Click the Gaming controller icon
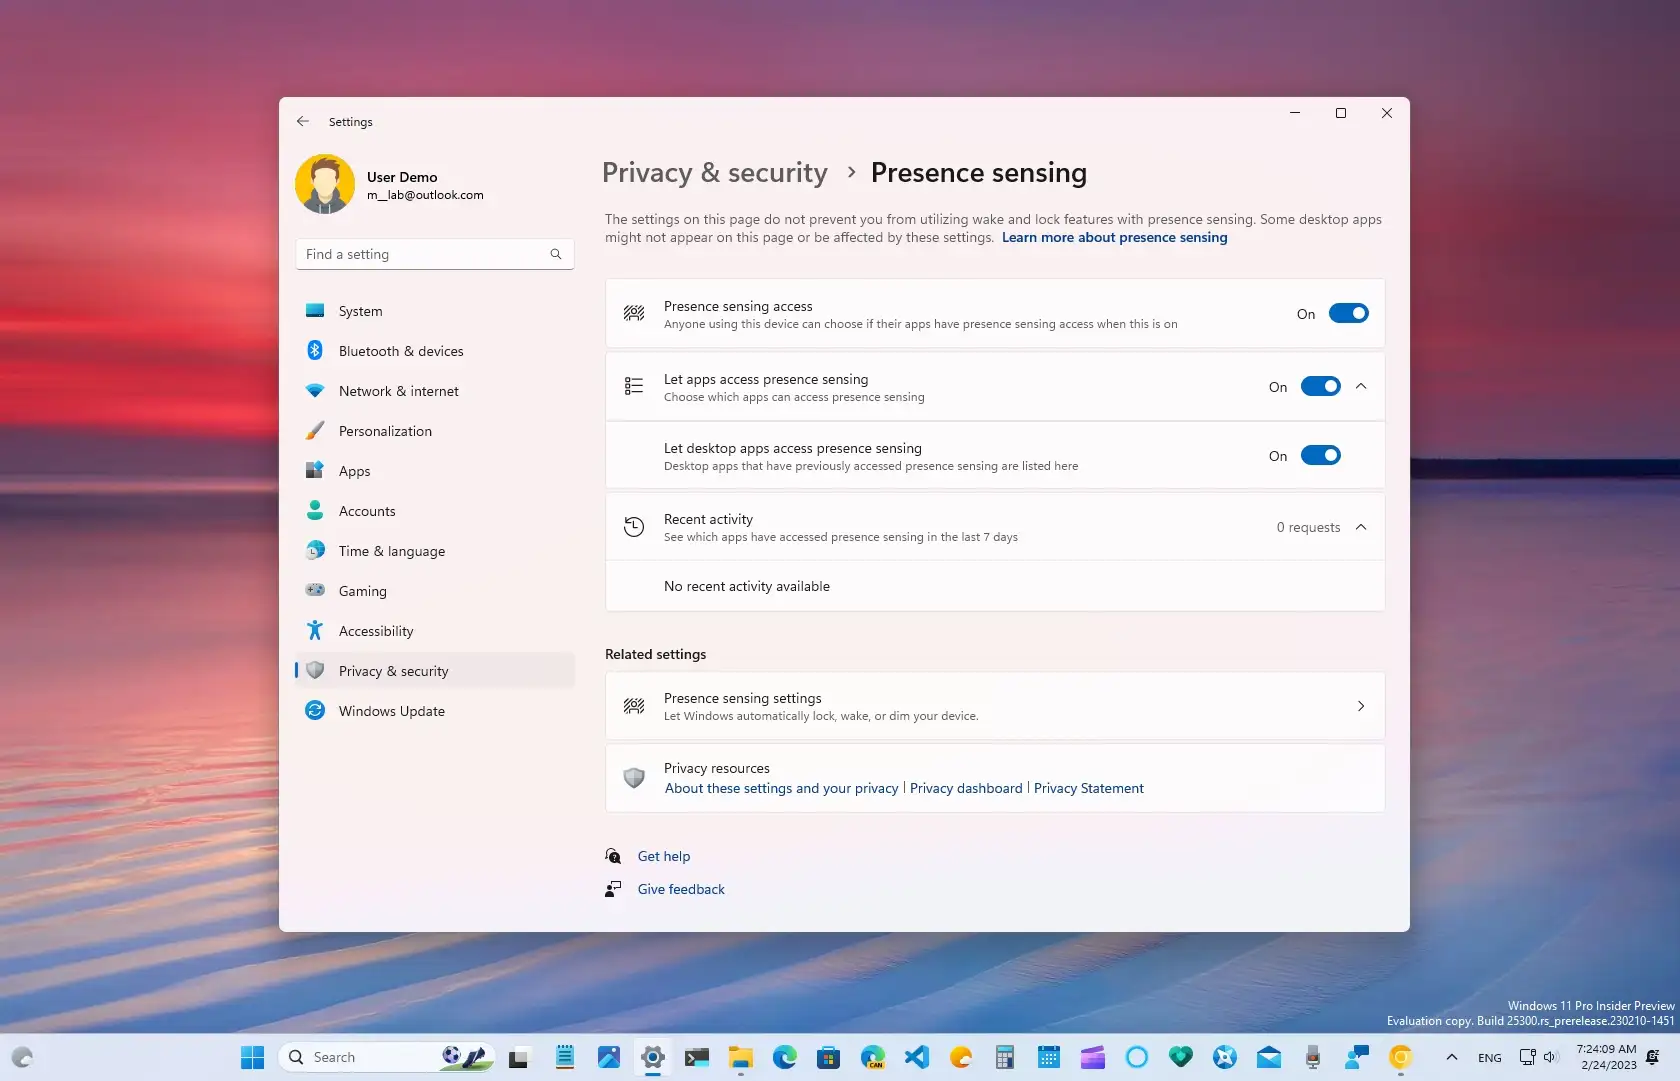 [315, 590]
